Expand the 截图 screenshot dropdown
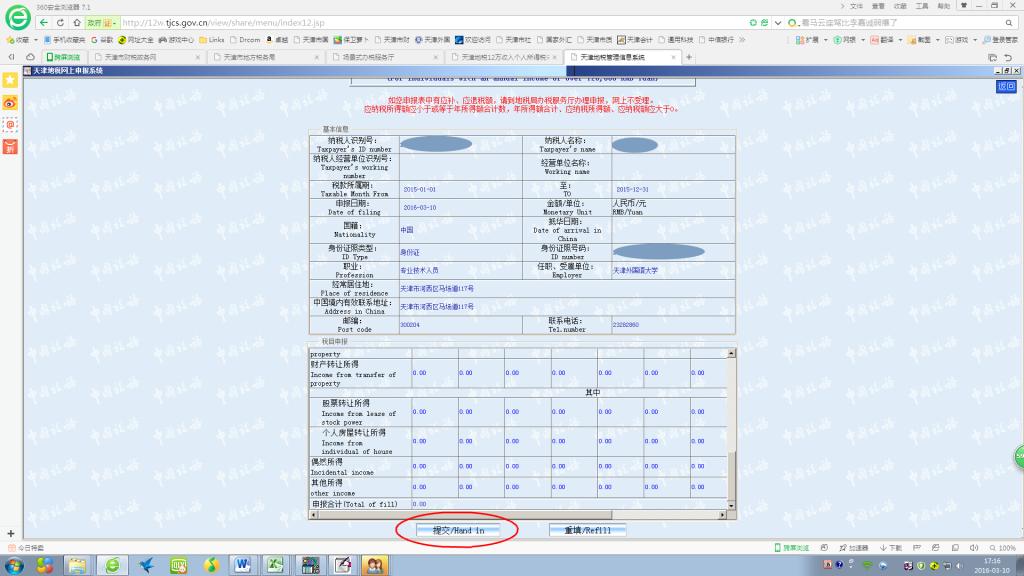Image resolution: width=1024 pixels, height=576 pixels. tap(938, 40)
